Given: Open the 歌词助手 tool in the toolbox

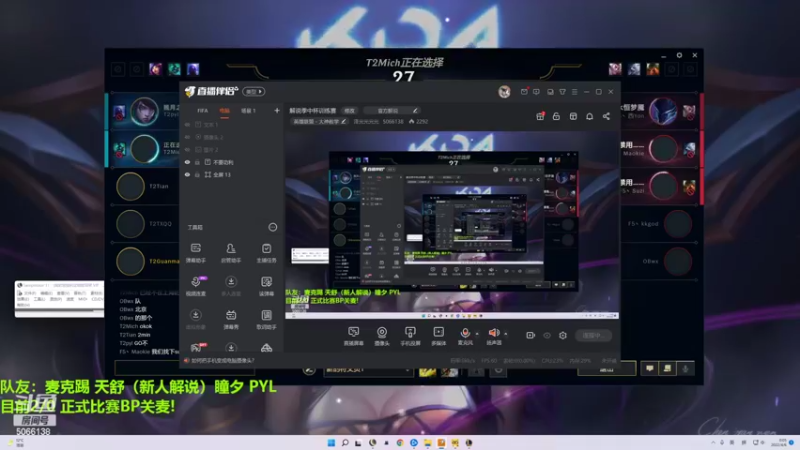Looking at the screenshot, I should [266, 319].
